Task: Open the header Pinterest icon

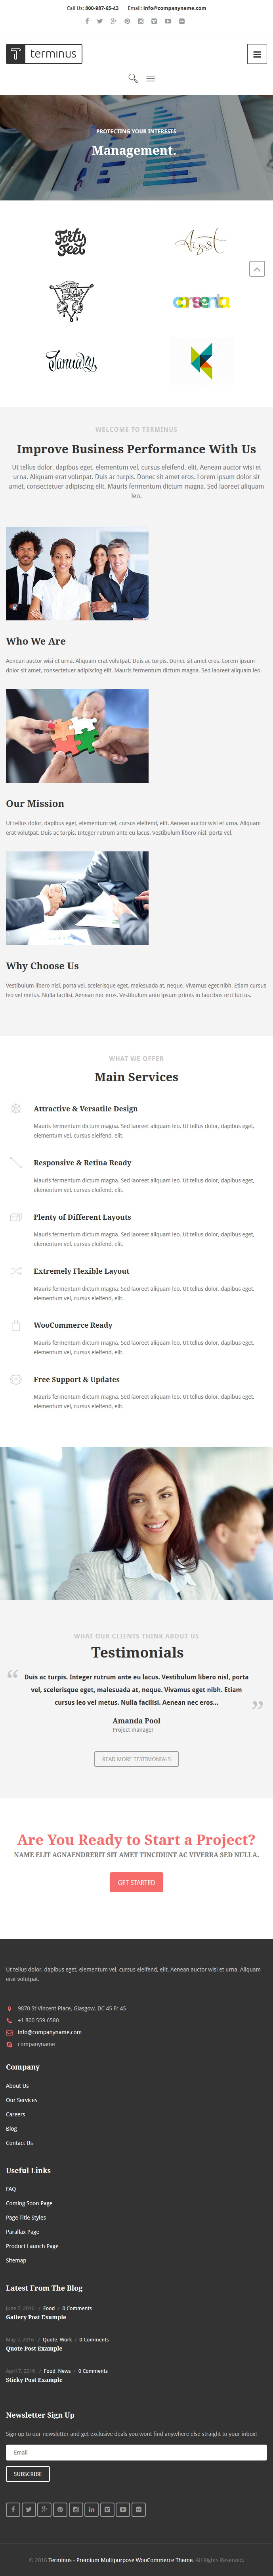Action: point(127,21)
